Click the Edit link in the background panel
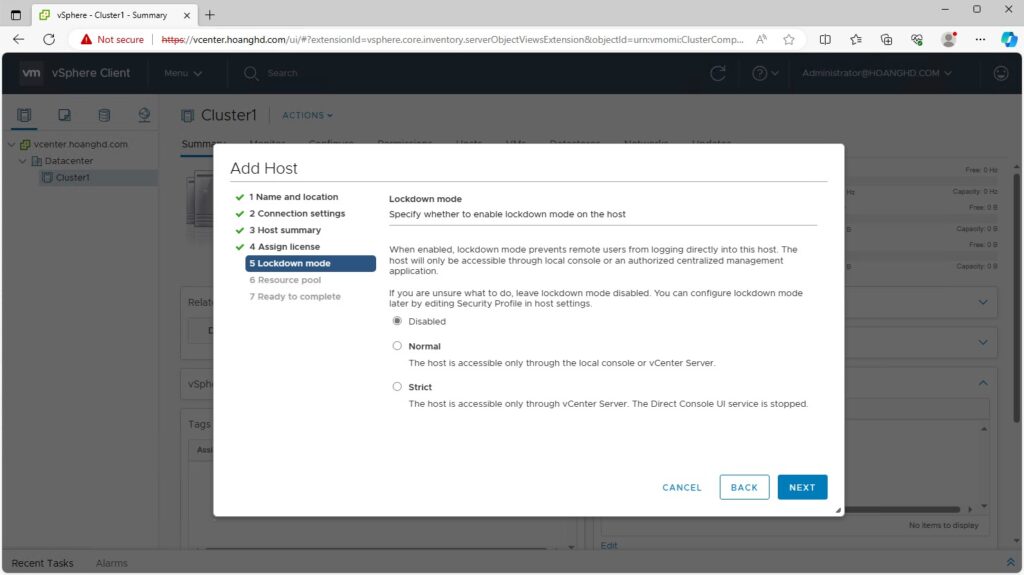 click(x=609, y=546)
